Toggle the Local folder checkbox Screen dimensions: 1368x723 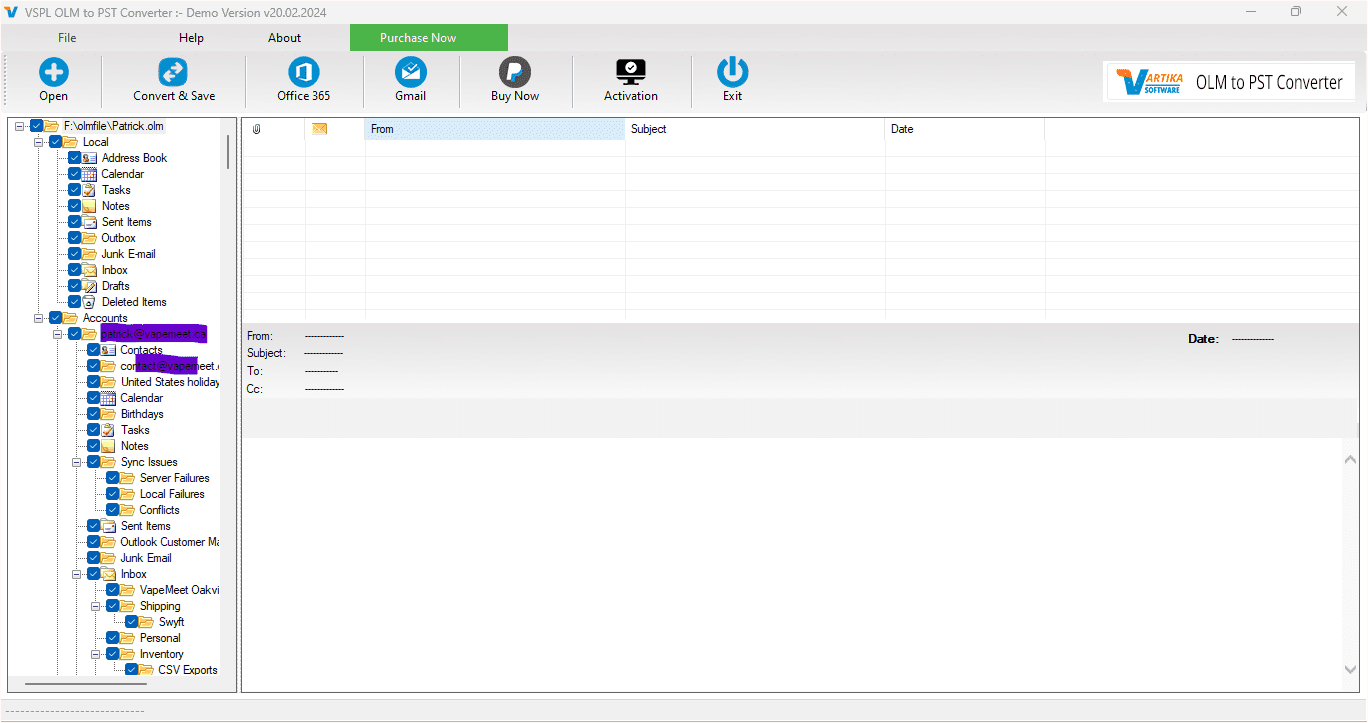tap(56, 142)
